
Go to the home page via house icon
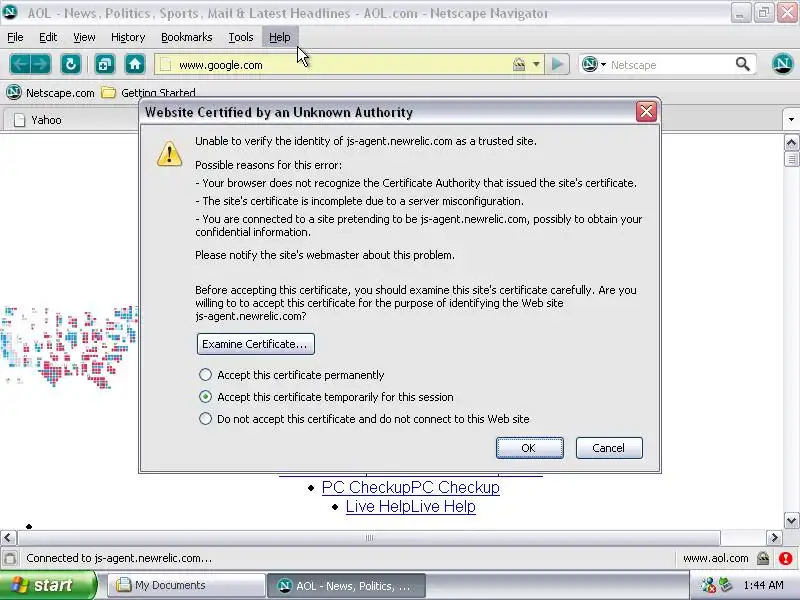(x=135, y=64)
